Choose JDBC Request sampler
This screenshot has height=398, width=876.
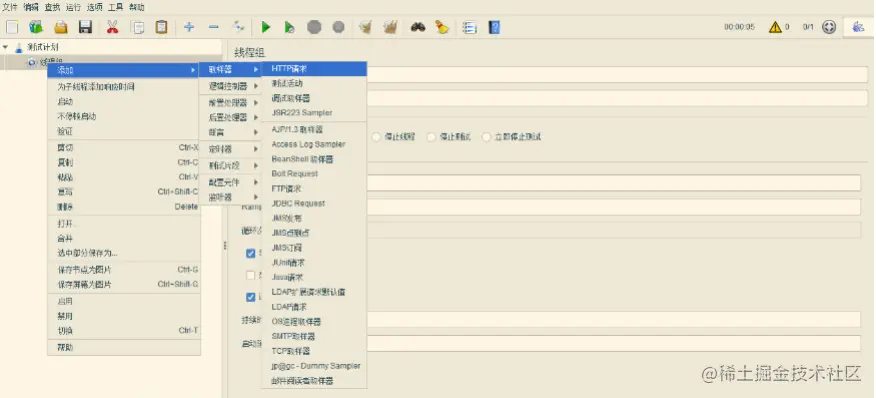pyautogui.click(x=314, y=203)
